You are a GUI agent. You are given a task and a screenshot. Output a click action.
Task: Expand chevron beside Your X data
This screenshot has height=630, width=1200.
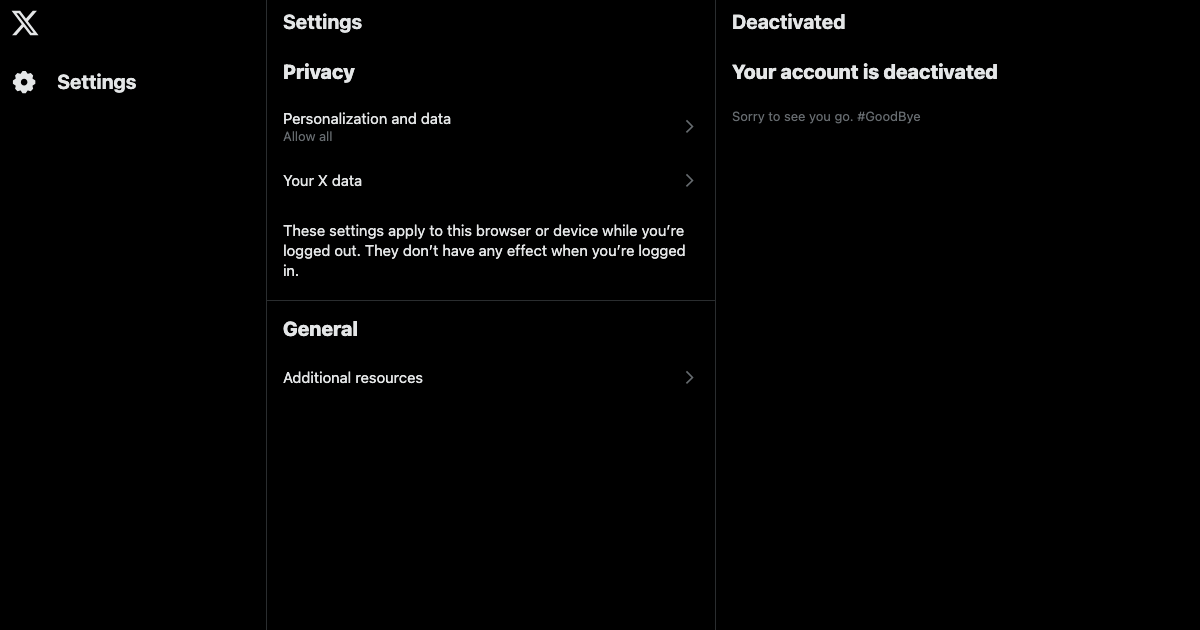689,181
